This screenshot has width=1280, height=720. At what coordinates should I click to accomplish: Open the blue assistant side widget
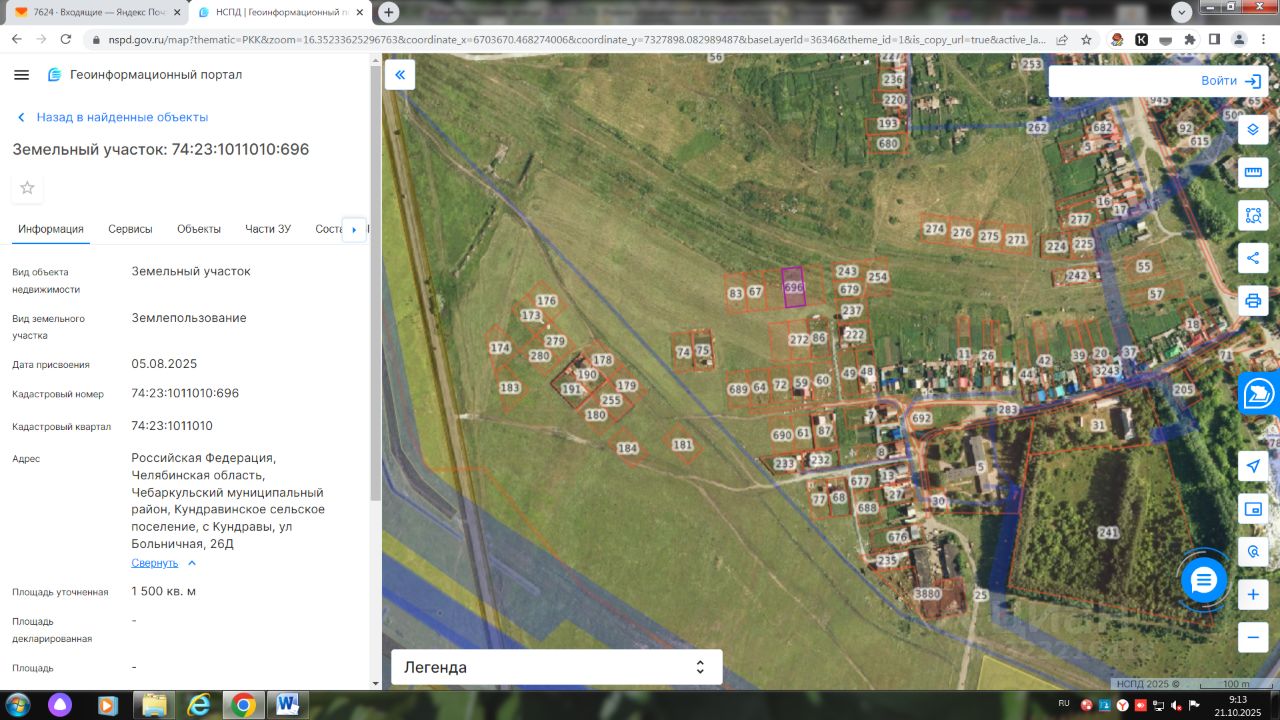point(1259,394)
